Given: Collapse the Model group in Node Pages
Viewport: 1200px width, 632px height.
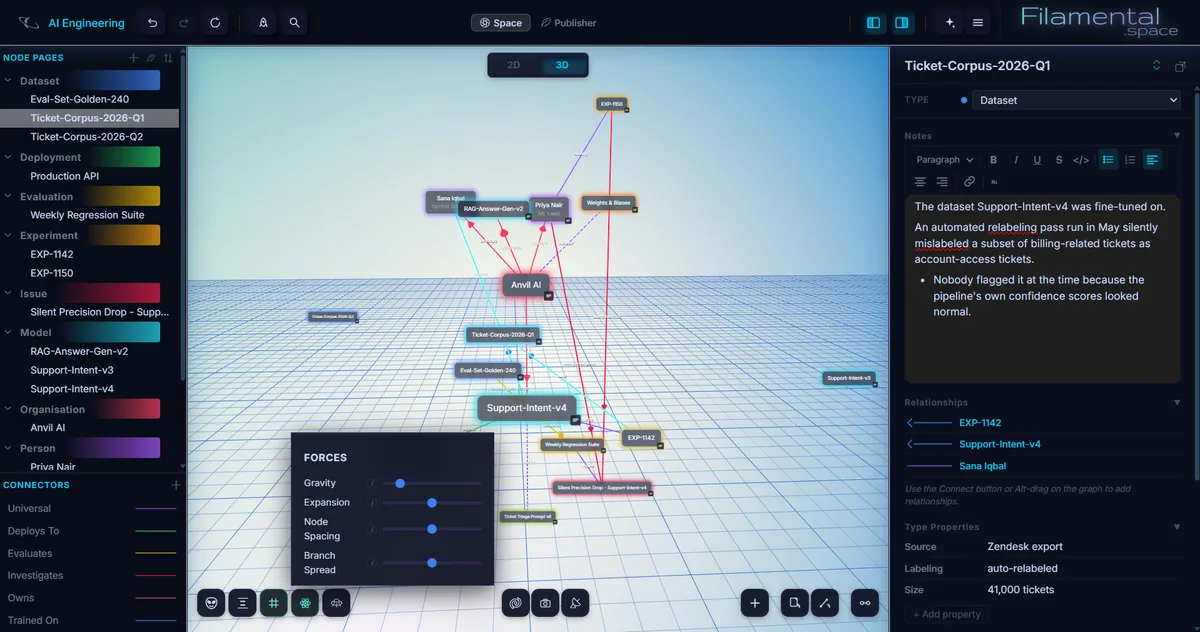Looking at the screenshot, I should 9,333.
